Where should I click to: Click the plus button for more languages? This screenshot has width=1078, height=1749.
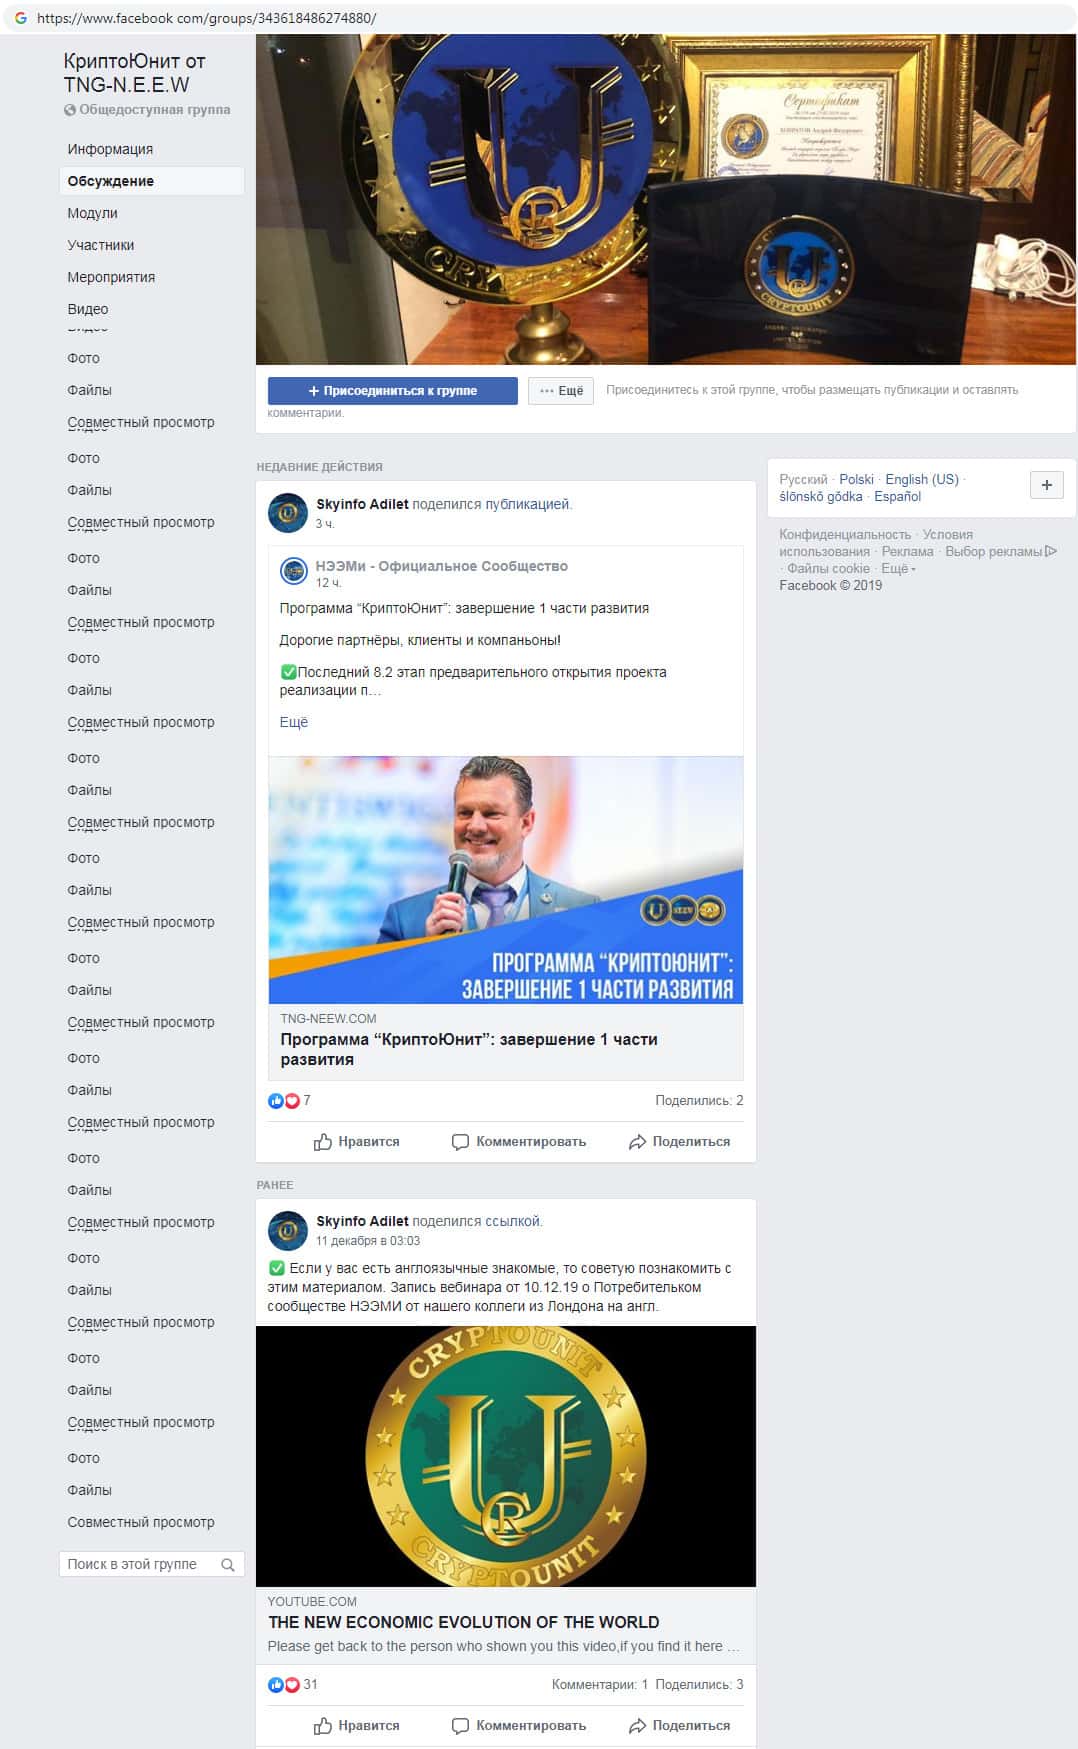click(1046, 485)
